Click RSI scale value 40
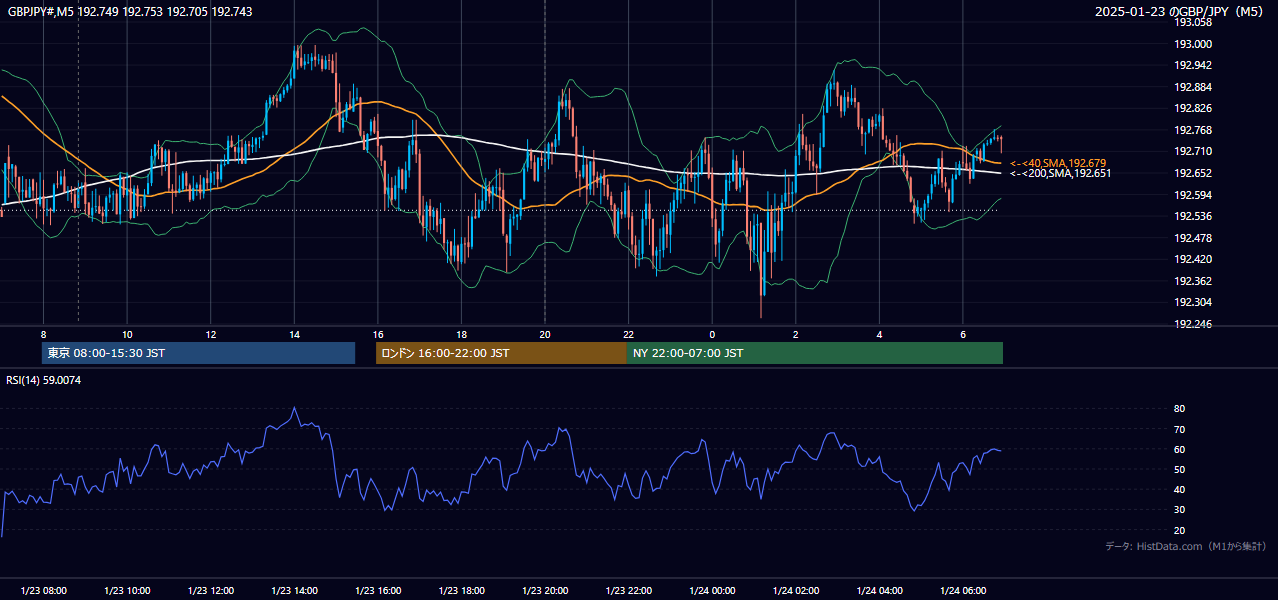Screen dimensions: 1278x600 click(x=1180, y=490)
